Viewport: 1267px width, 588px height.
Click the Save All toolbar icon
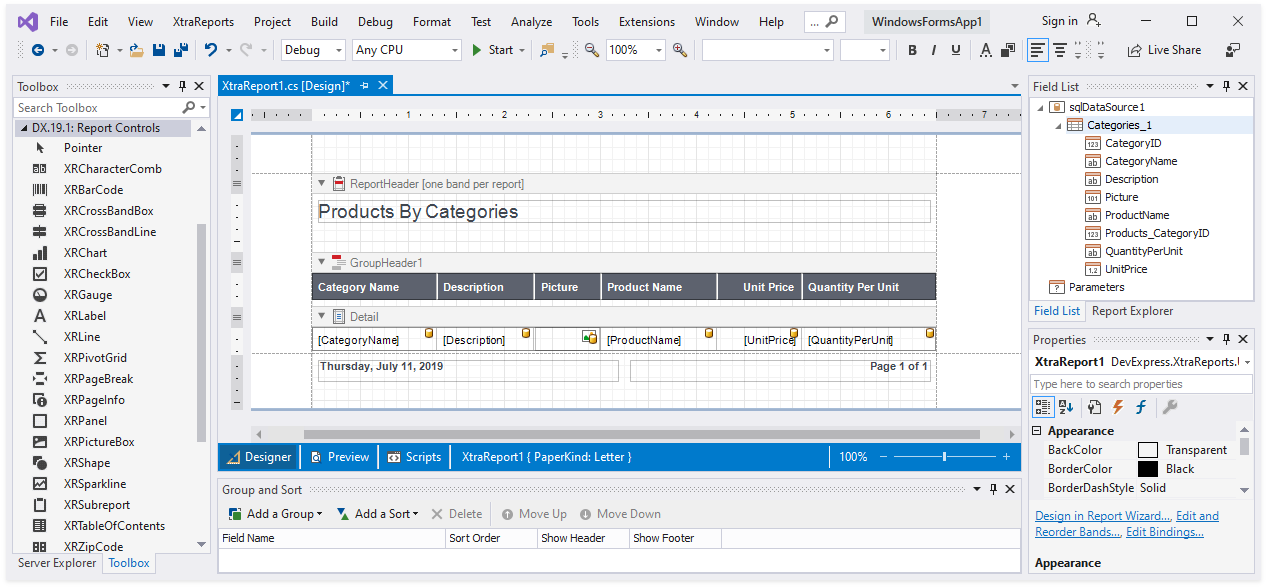click(x=181, y=50)
